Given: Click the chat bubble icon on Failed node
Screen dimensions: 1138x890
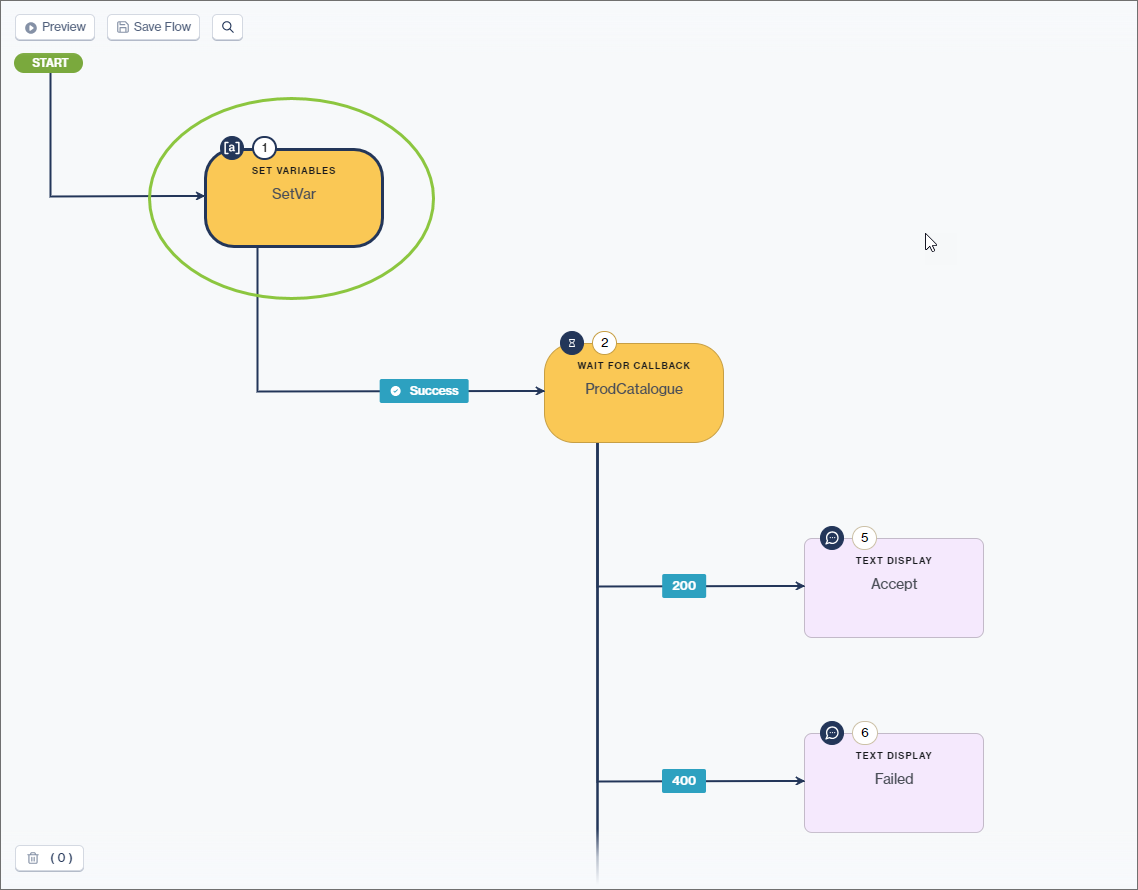Looking at the screenshot, I should (831, 732).
